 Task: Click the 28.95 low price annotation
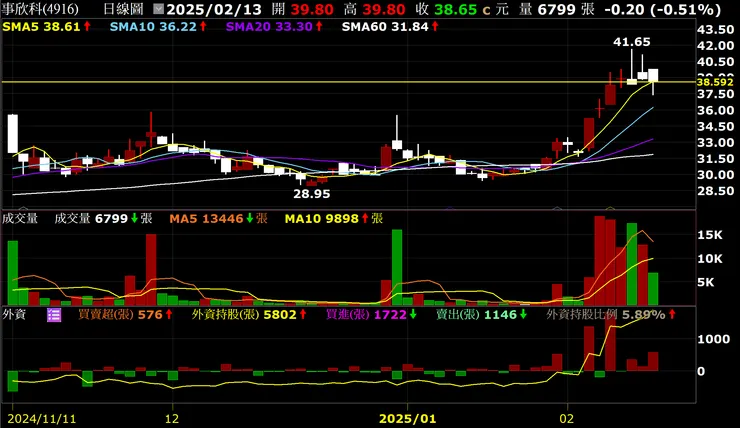[x=311, y=194]
